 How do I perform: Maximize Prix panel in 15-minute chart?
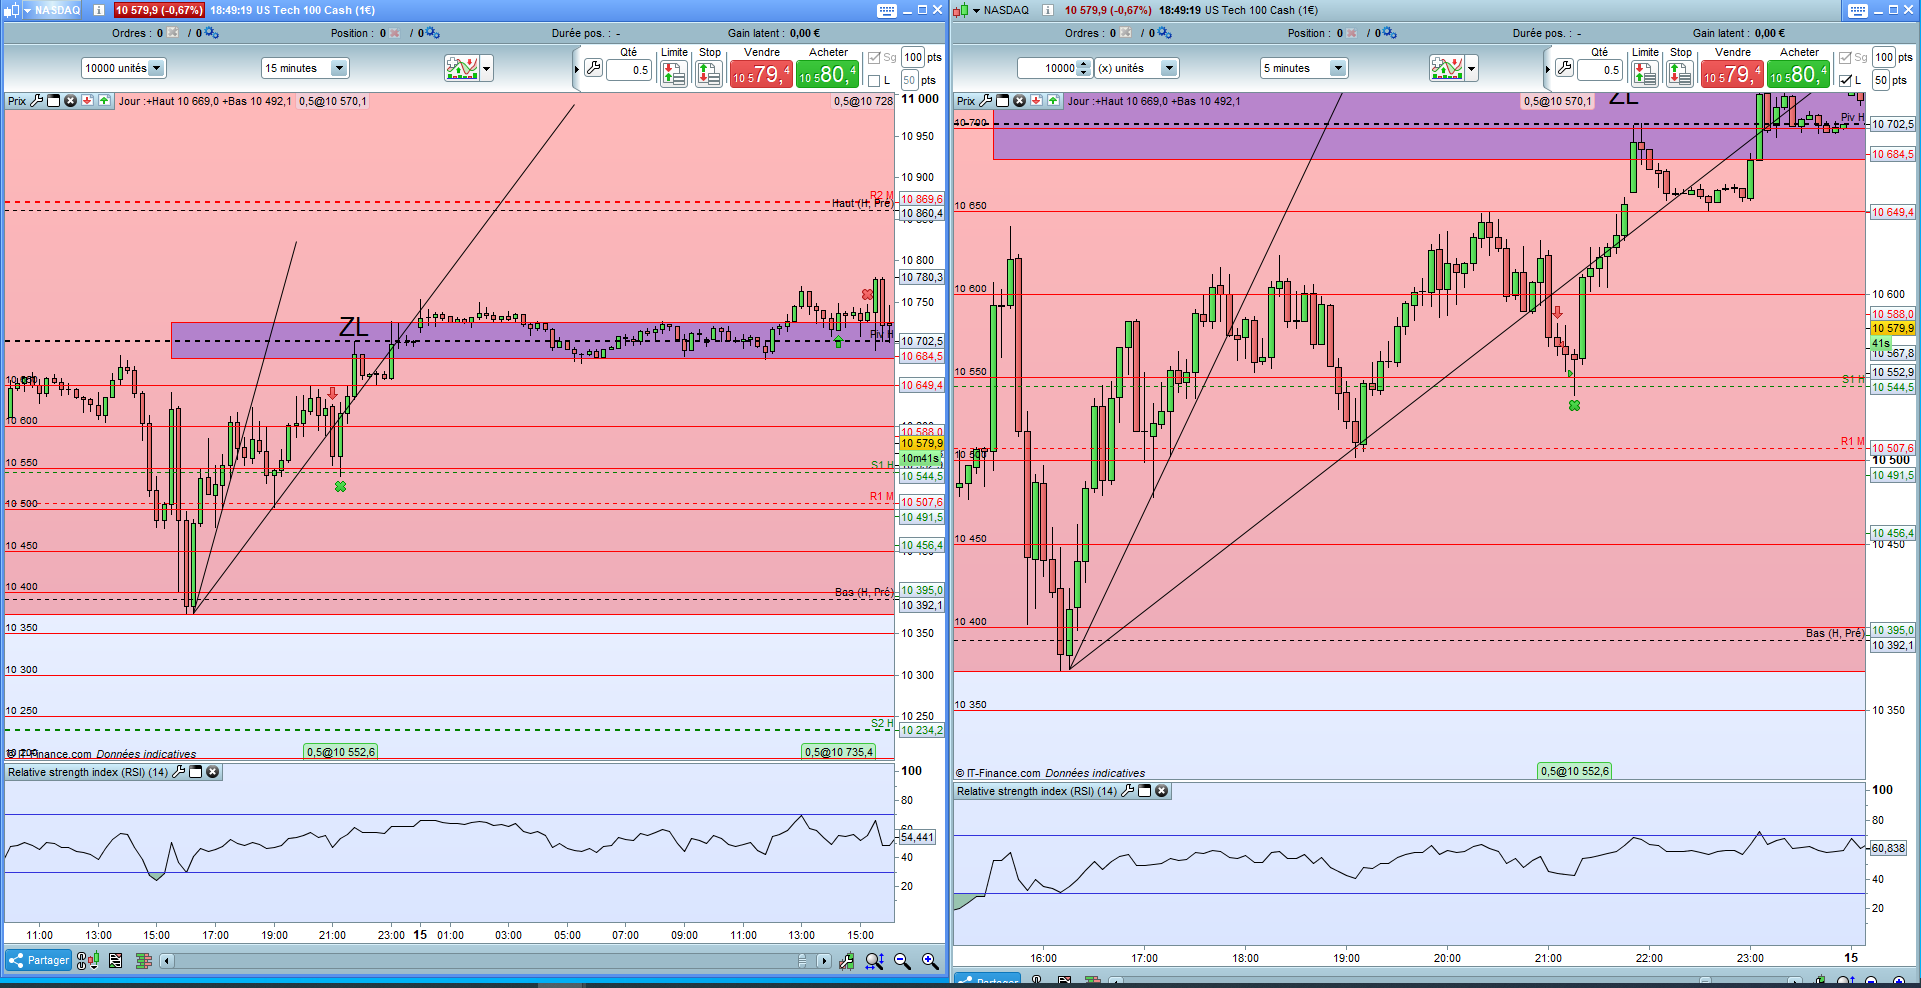click(x=54, y=101)
